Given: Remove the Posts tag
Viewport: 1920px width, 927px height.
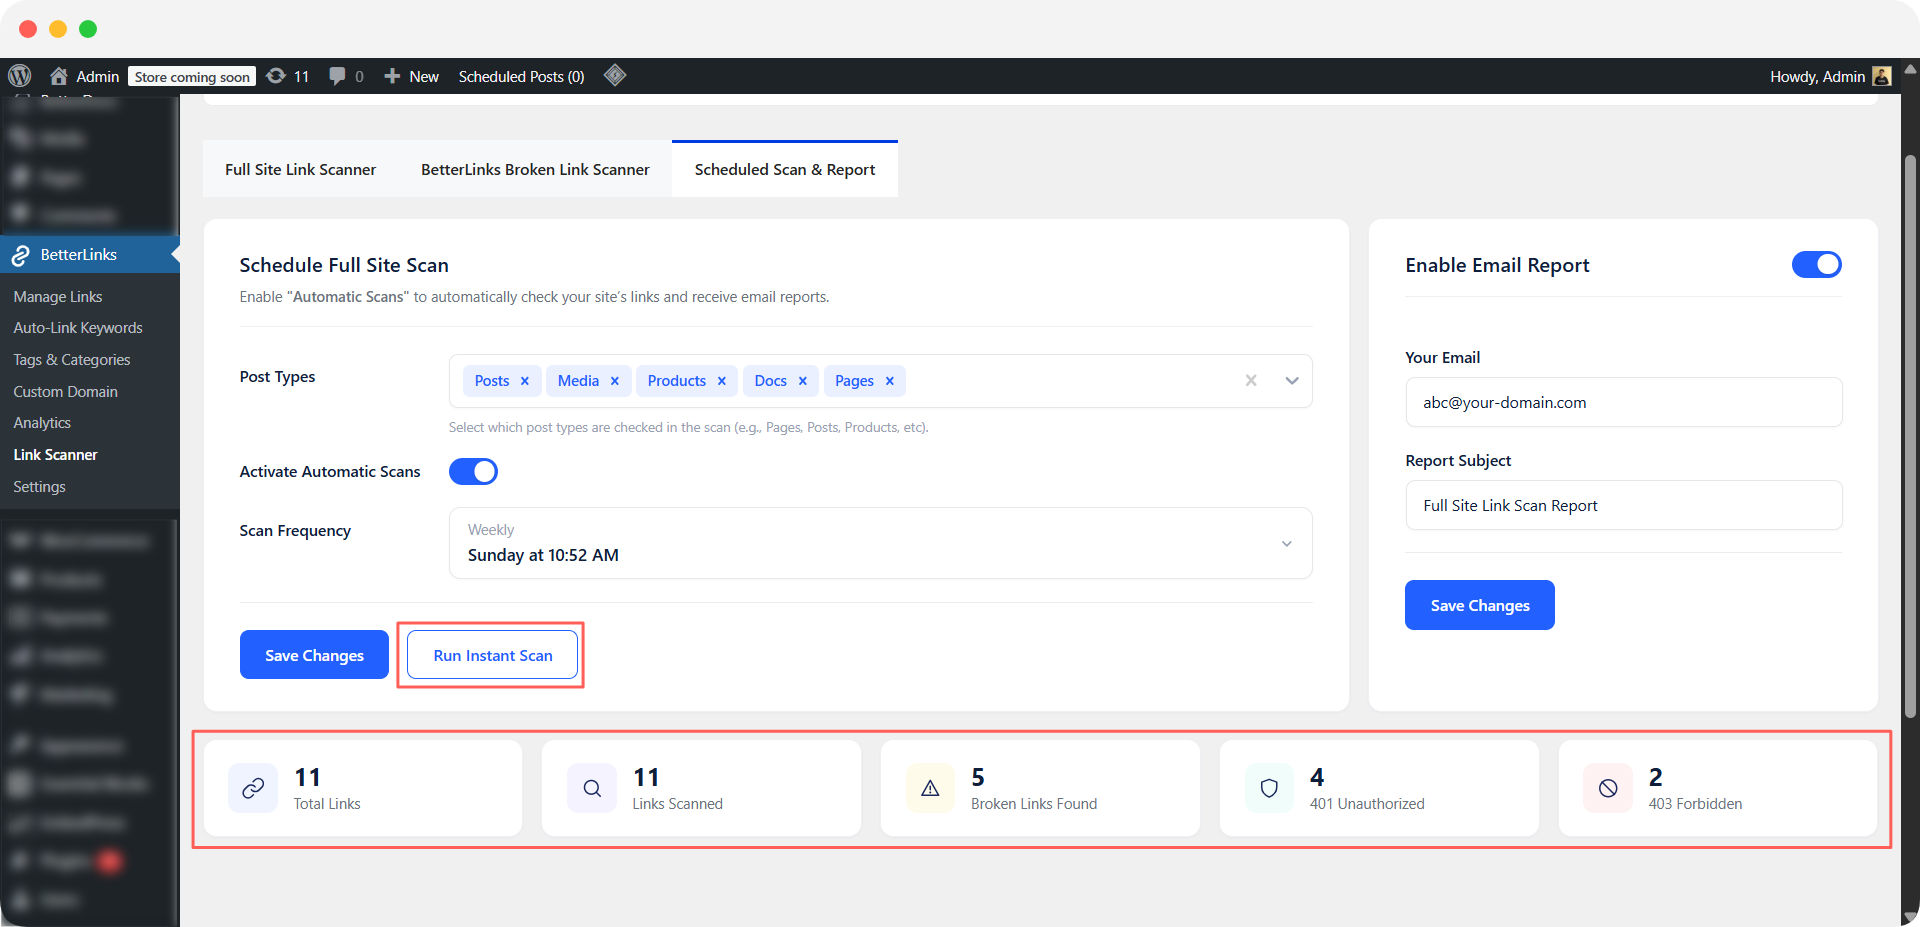Looking at the screenshot, I should [524, 381].
